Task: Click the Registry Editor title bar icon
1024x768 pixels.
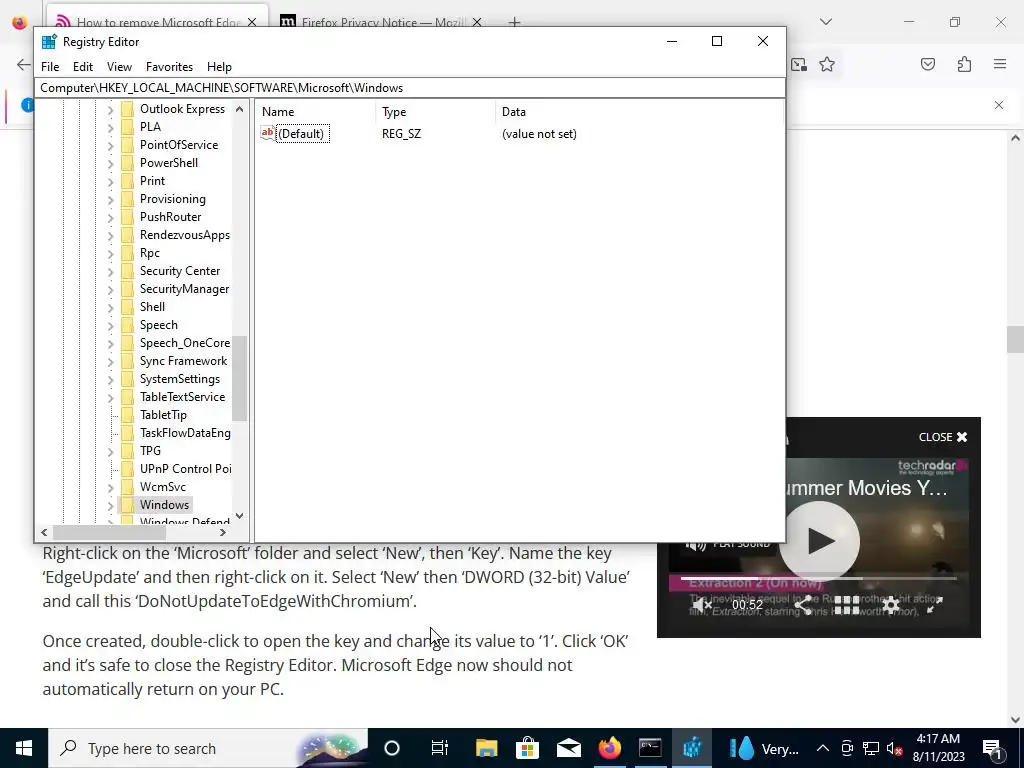Action: [x=49, y=42]
